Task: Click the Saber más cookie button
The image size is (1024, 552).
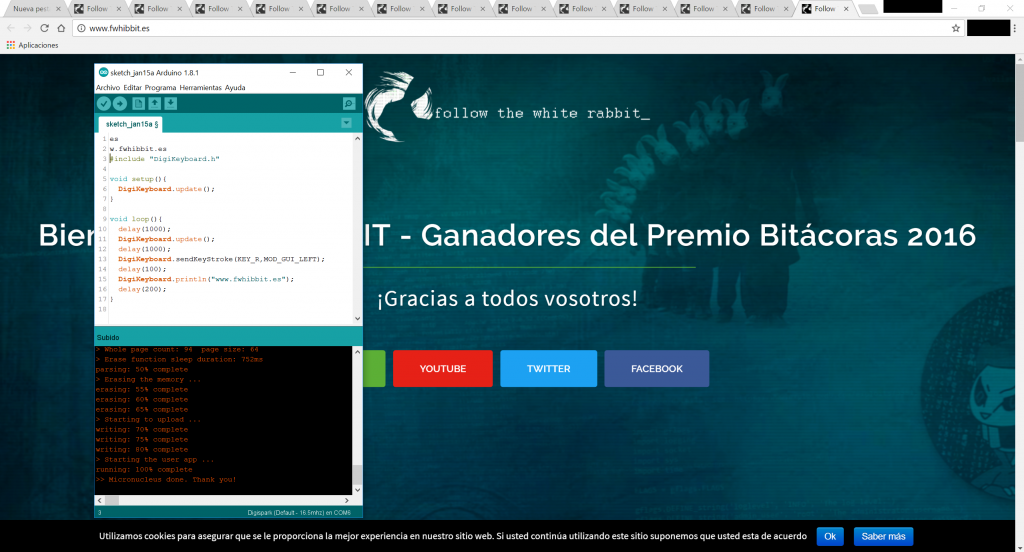Action: (883, 536)
